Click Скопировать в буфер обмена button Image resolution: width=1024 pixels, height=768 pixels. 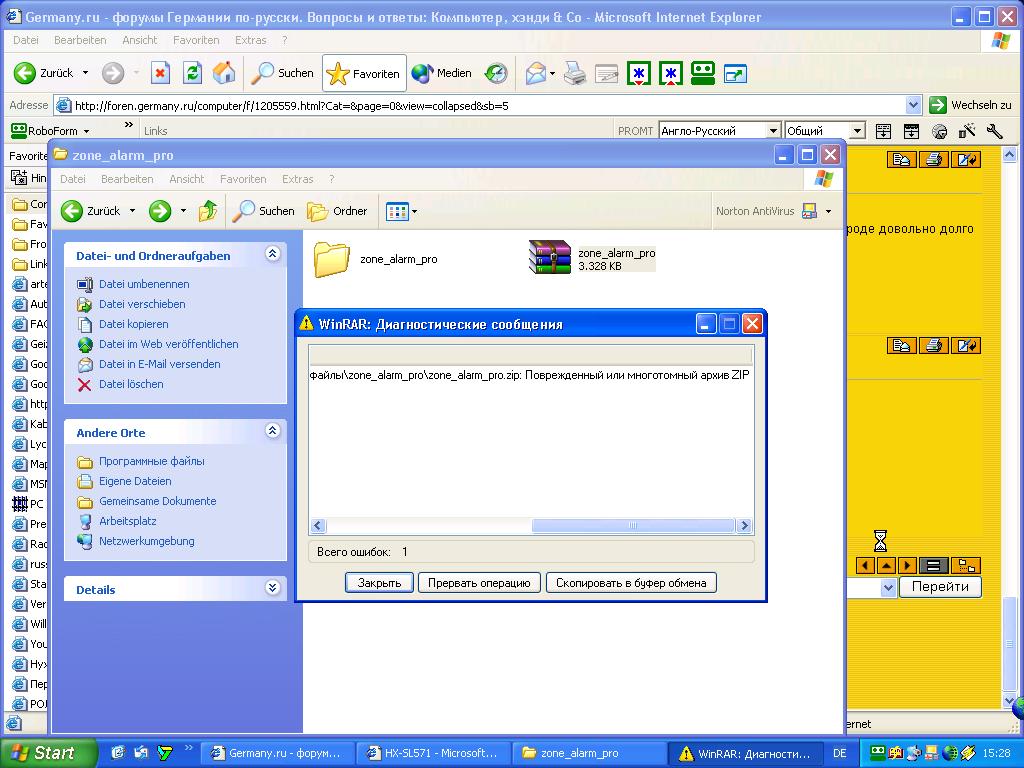(631, 583)
